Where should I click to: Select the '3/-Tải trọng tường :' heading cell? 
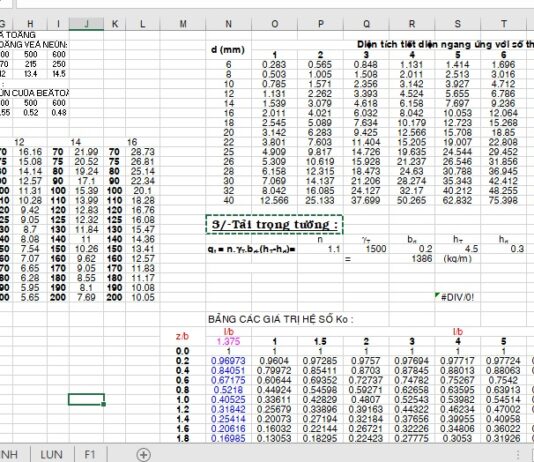[x=274, y=225]
